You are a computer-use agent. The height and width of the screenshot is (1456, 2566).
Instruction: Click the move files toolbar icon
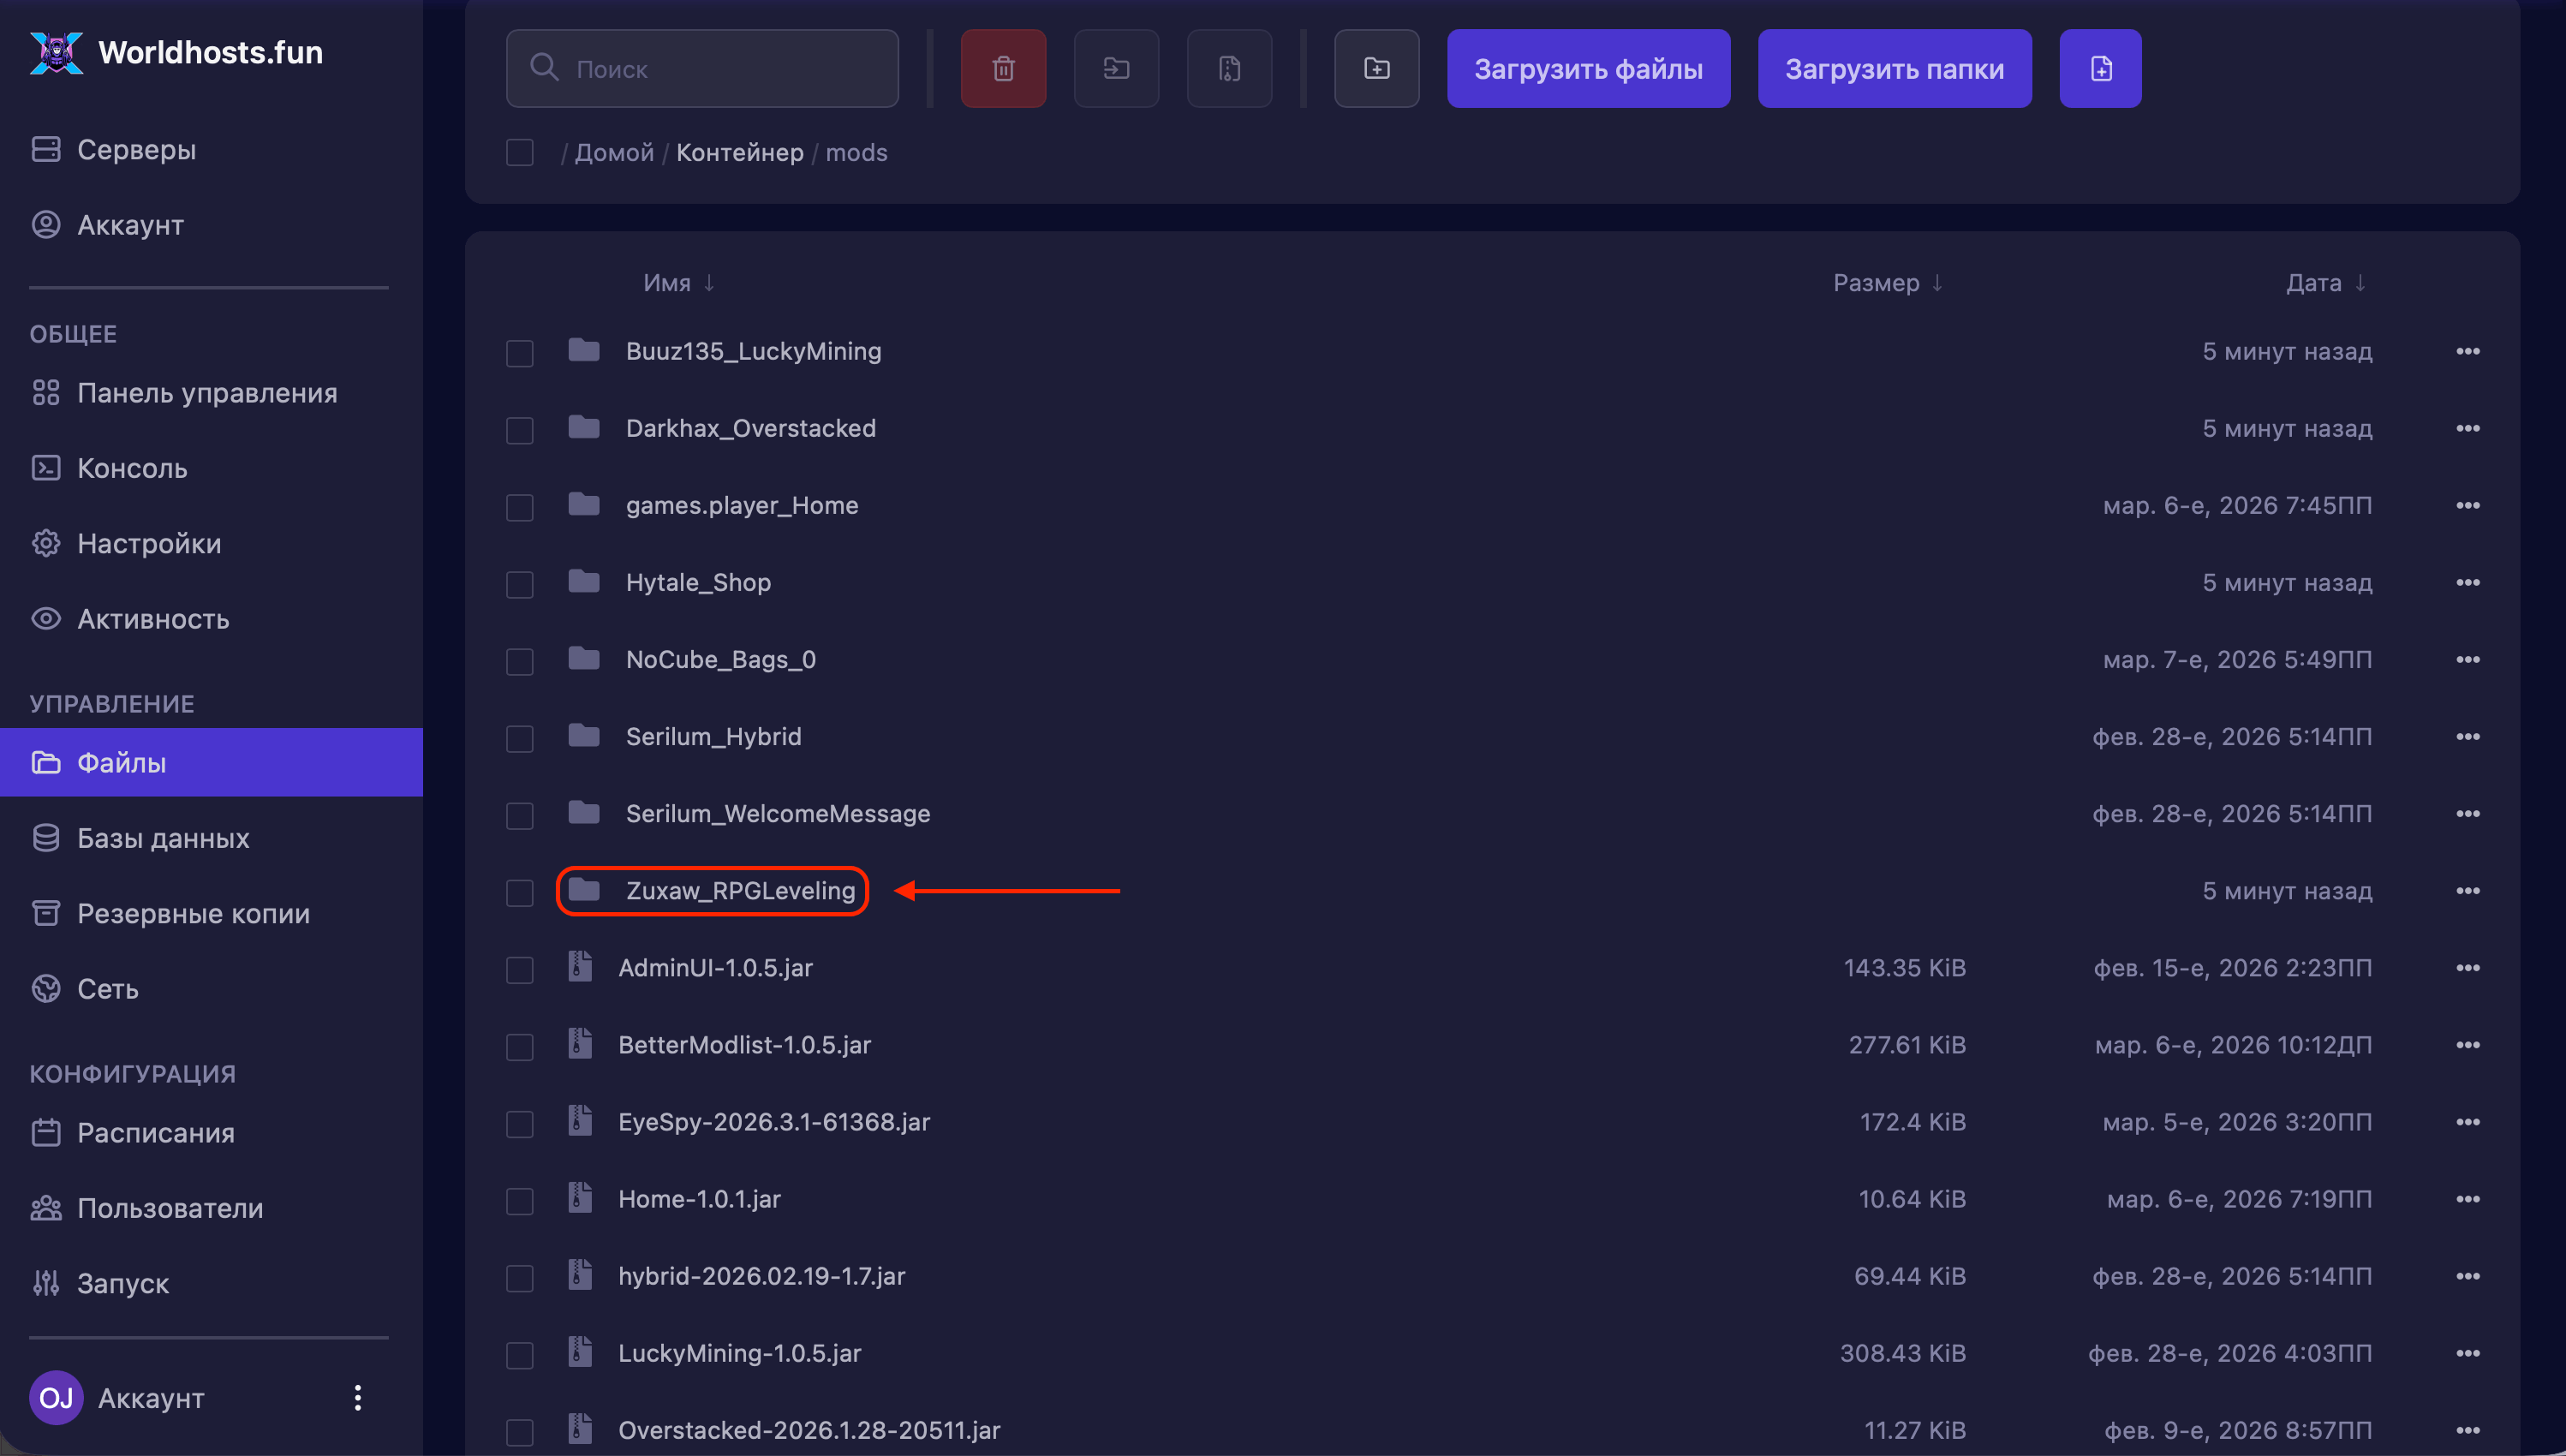tap(1116, 68)
